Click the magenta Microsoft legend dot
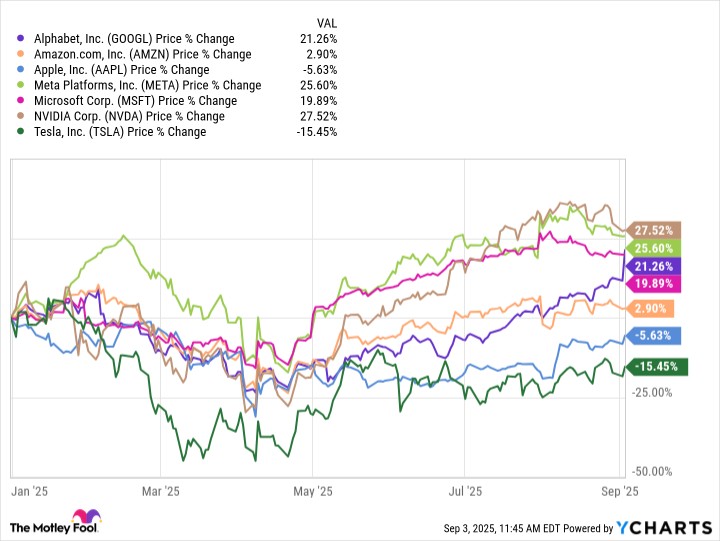The height and width of the screenshot is (541, 720). (20, 101)
